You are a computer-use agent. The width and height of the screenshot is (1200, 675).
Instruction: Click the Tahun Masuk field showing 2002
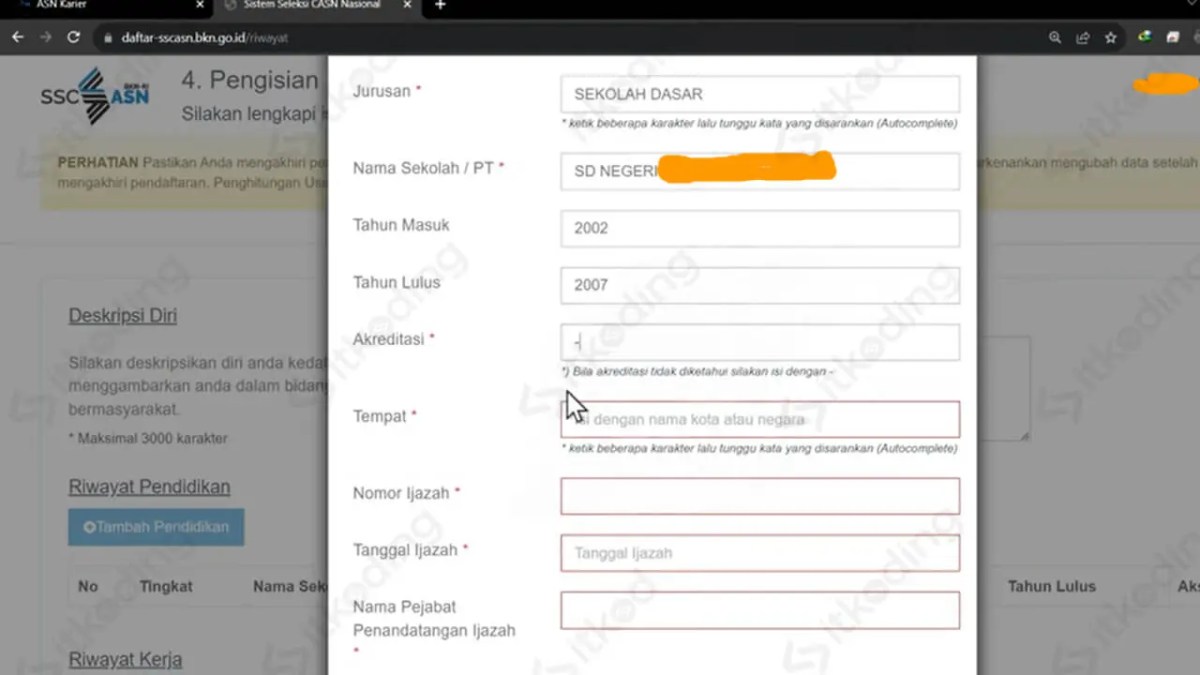759,228
